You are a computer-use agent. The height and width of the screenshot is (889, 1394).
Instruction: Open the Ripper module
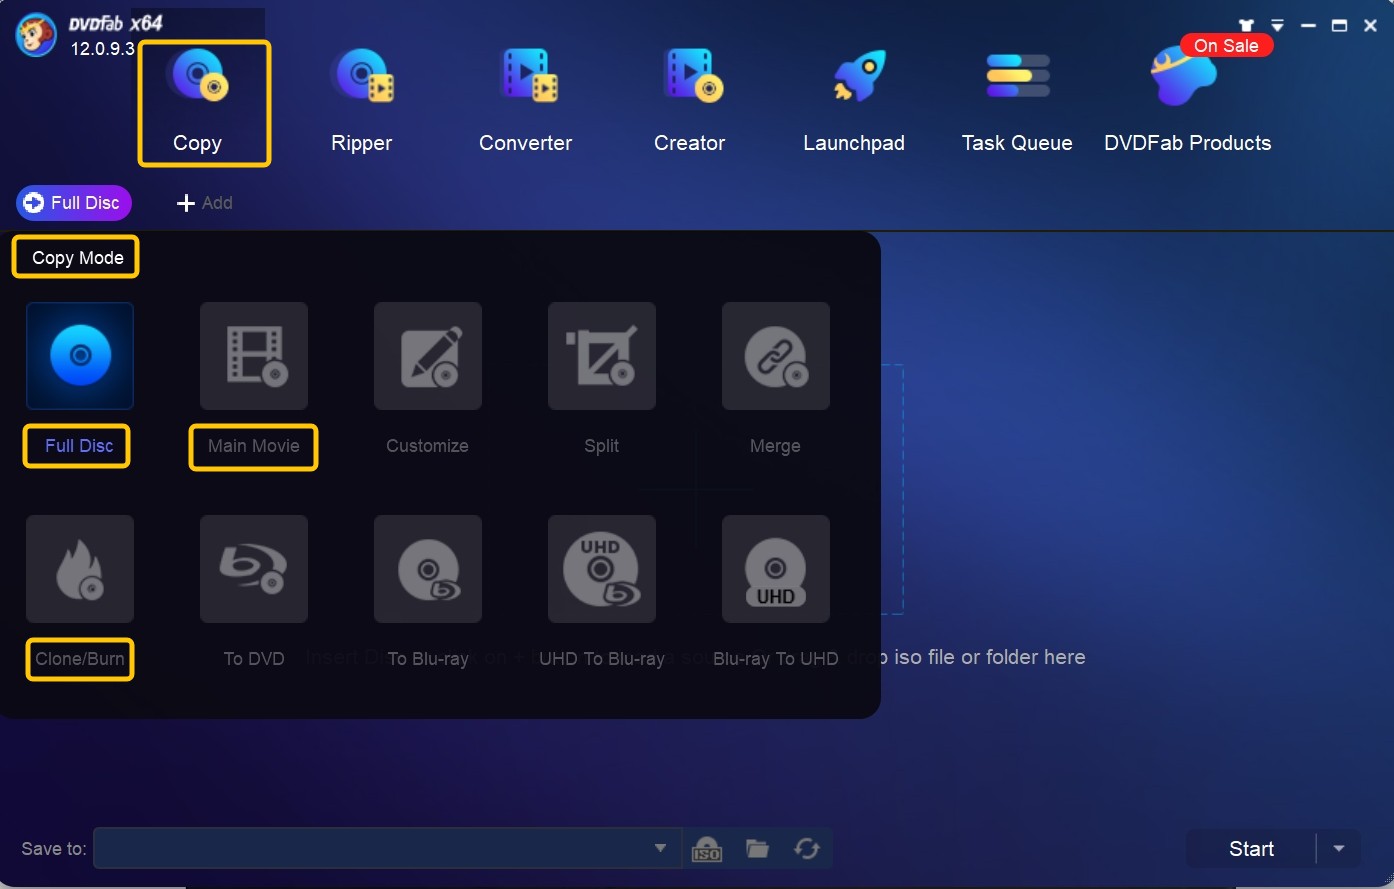coord(362,103)
